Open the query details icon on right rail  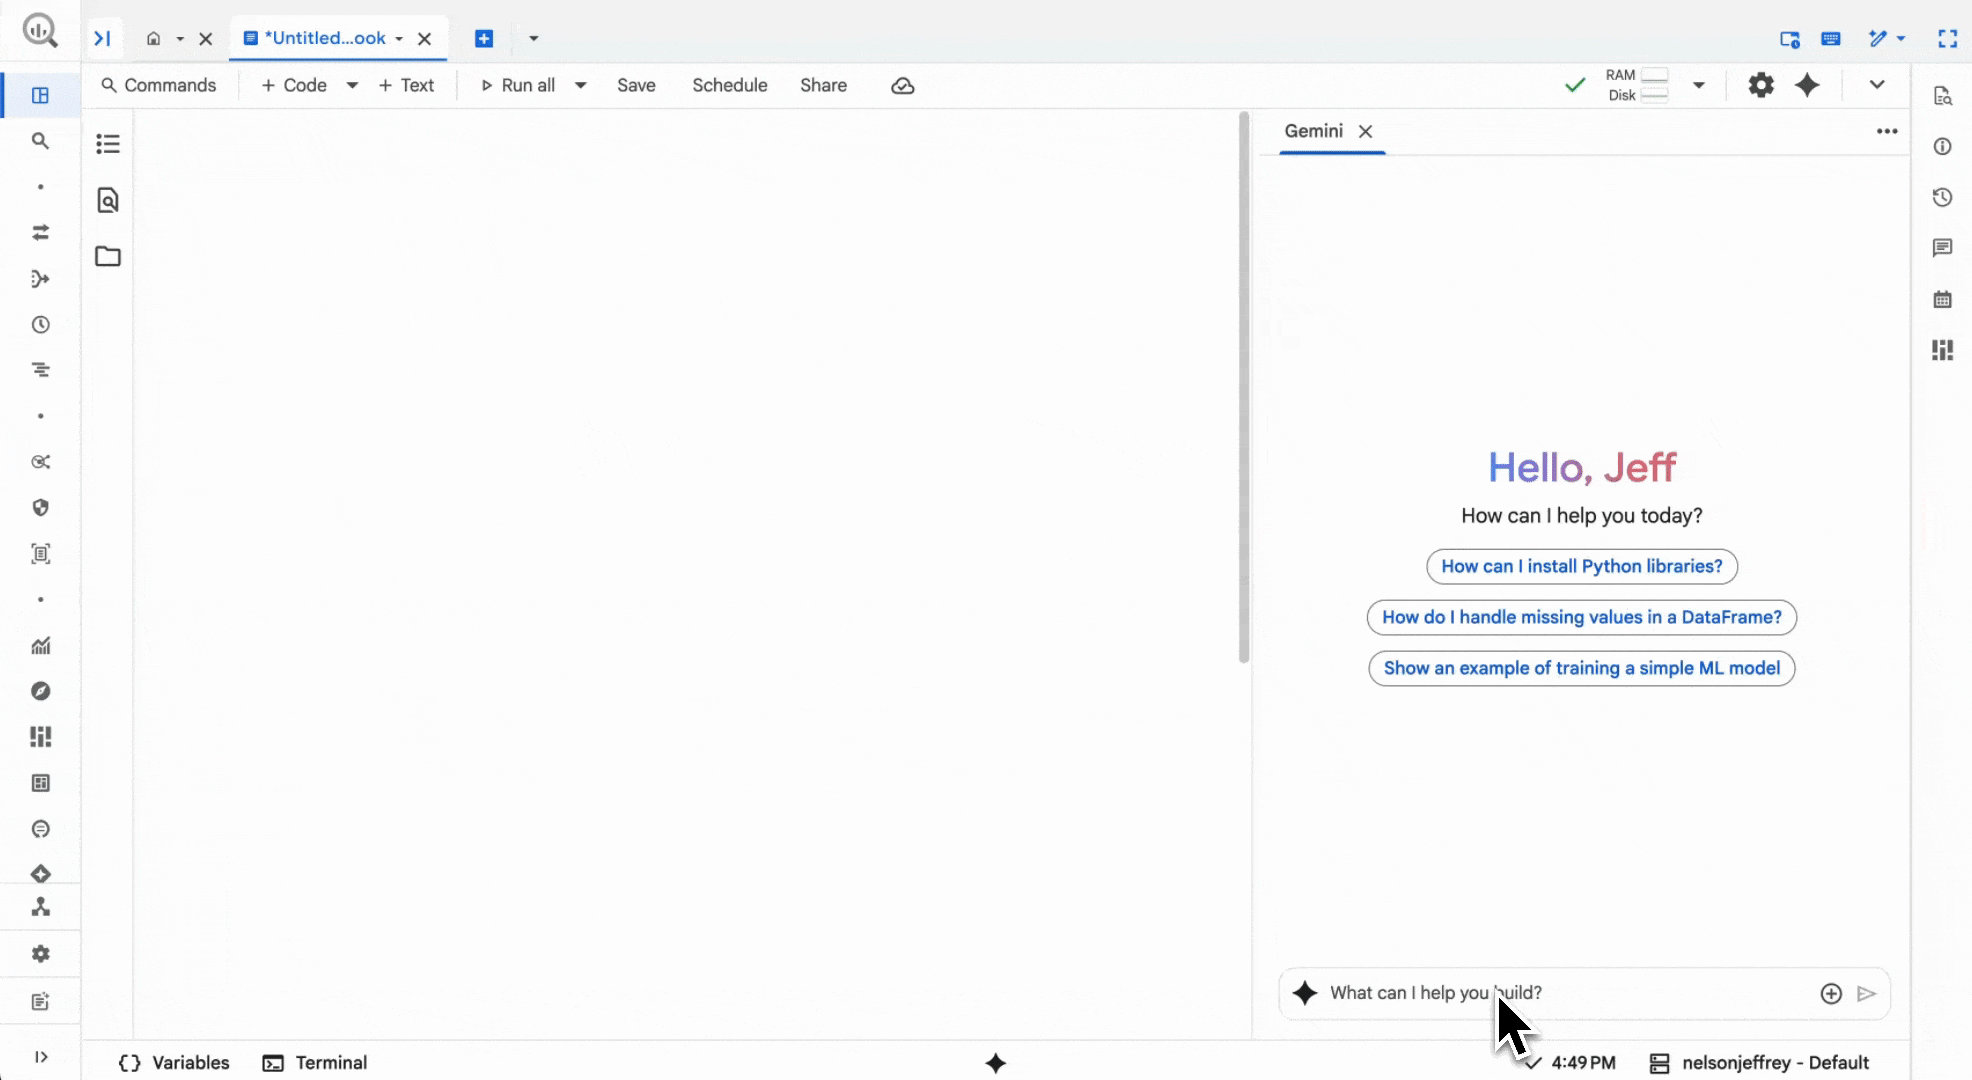pyautogui.click(x=1942, y=96)
